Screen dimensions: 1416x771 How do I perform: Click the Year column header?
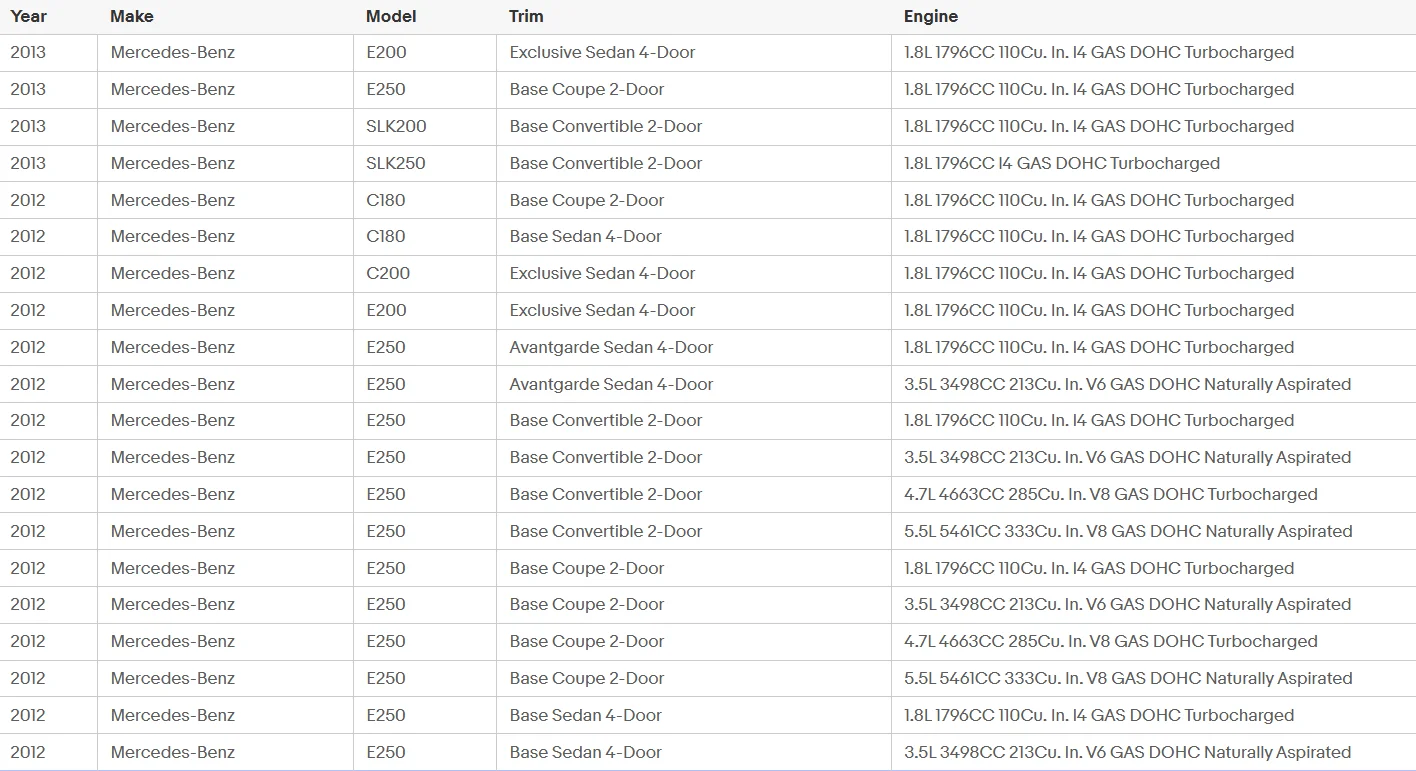point(28,16)
